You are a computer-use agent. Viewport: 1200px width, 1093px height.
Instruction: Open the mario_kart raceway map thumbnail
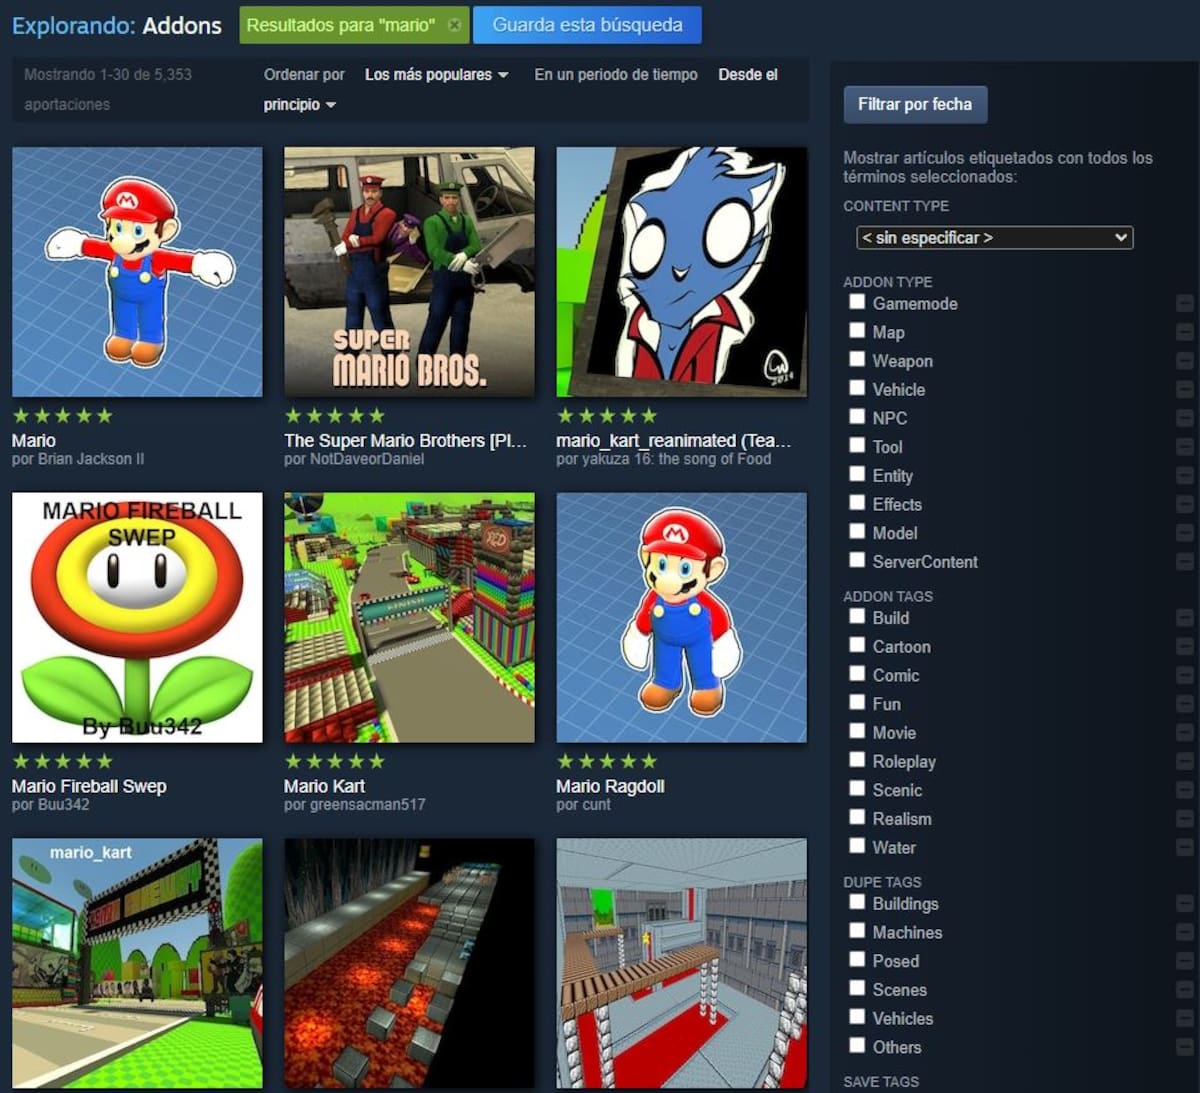click(137, 963)
